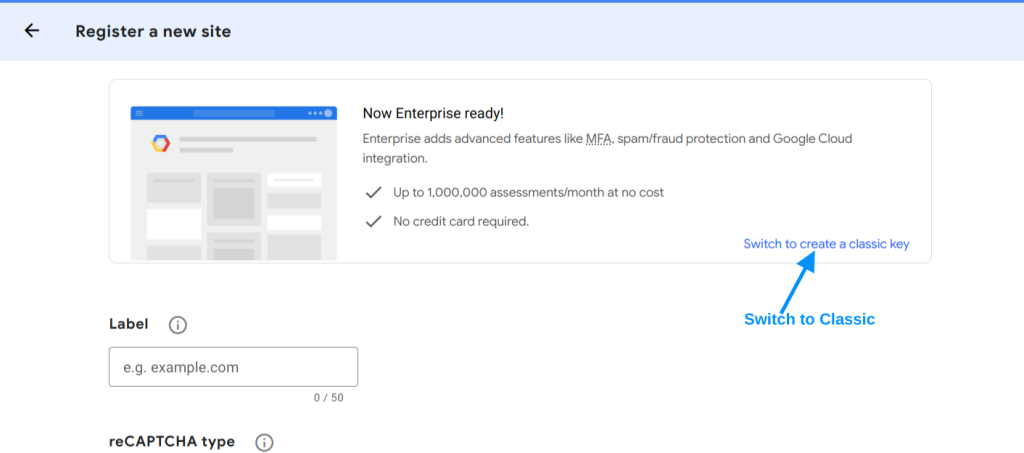Click the checkmark beside 1,000,000 assessments

click(x=373, y=193)
